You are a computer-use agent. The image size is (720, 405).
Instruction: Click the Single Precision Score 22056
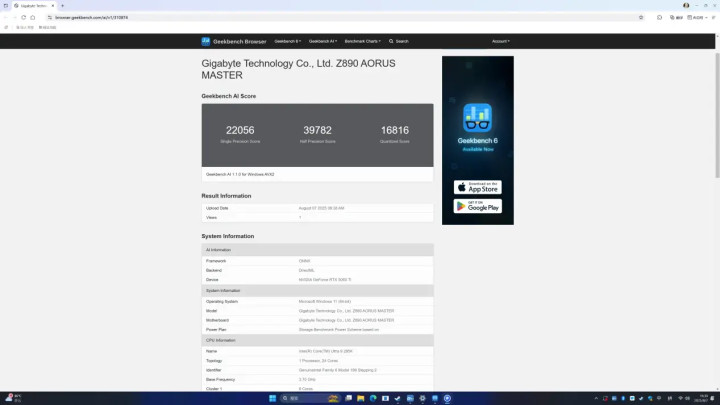(x=240, y=130)
